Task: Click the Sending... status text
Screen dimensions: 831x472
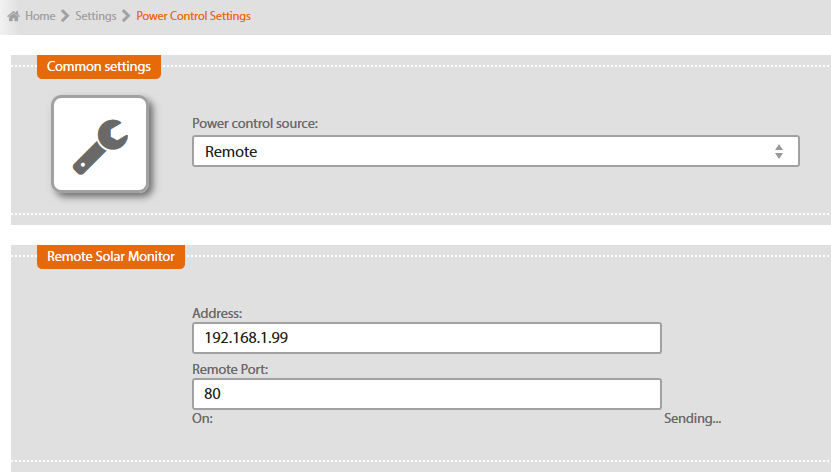Action: pyautogui.click(x=692, y=419)
